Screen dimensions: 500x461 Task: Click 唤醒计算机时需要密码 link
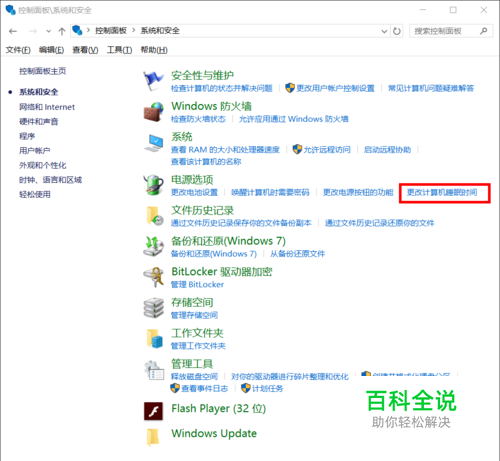click(x=270, y=192)
